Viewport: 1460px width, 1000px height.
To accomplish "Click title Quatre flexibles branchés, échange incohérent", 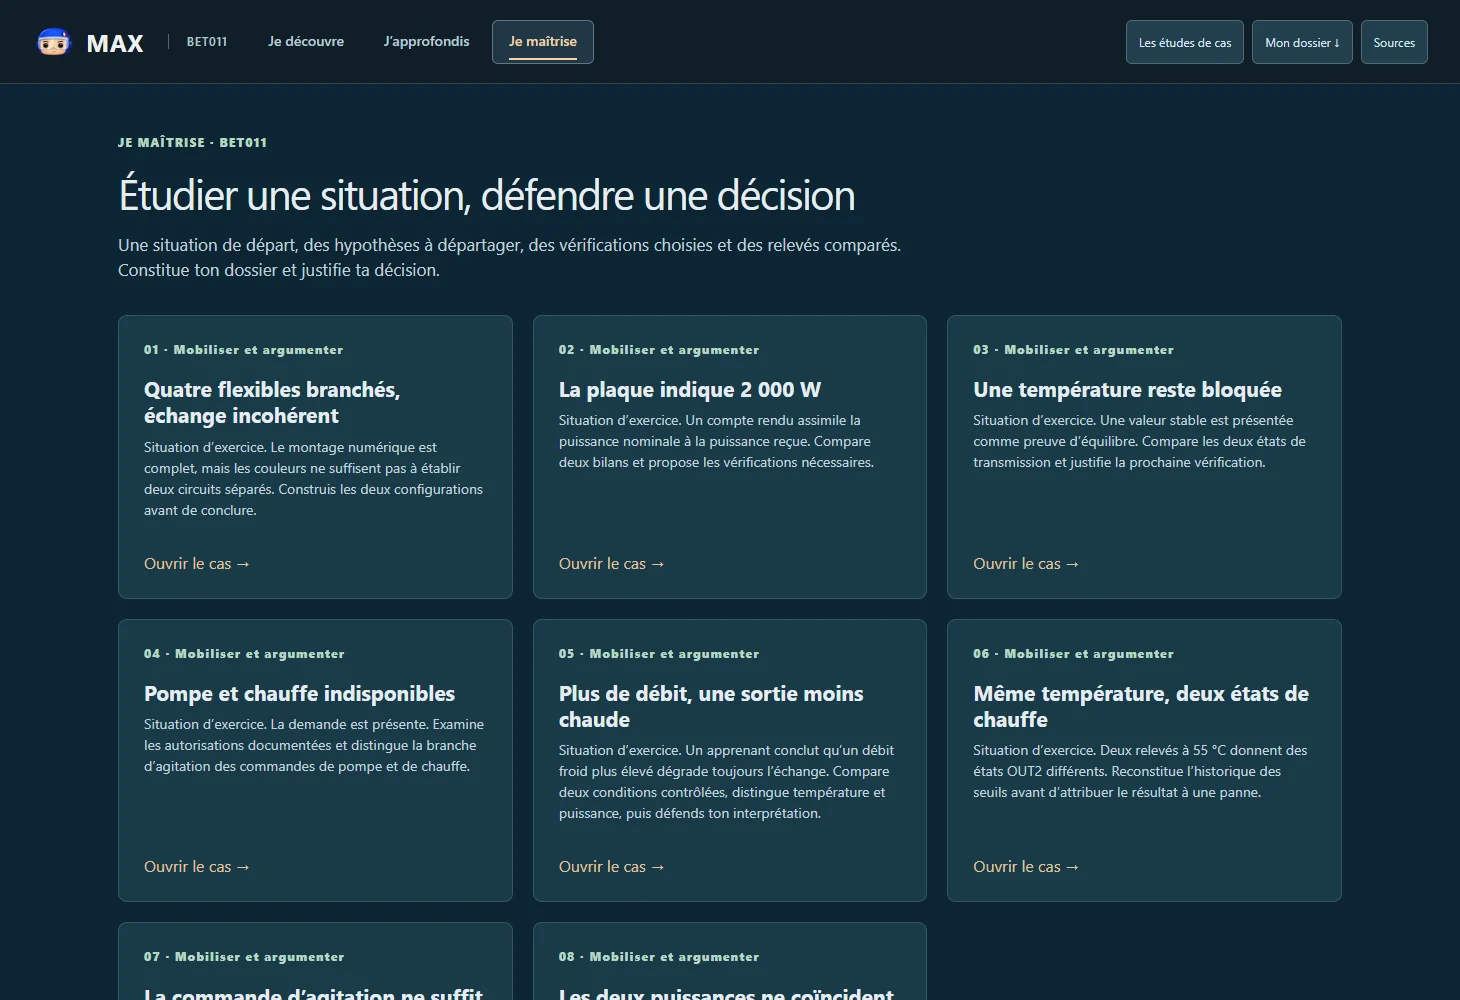I will pos(272,403).
